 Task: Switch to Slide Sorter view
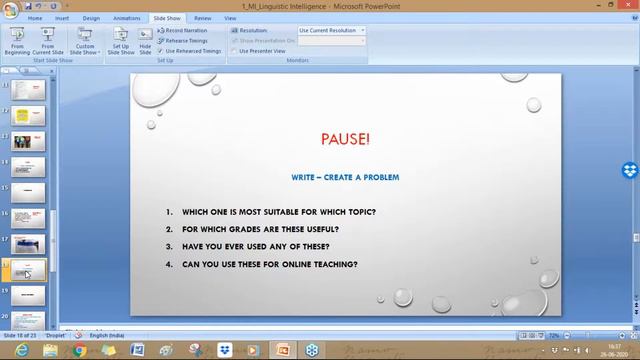pos(532,336)
